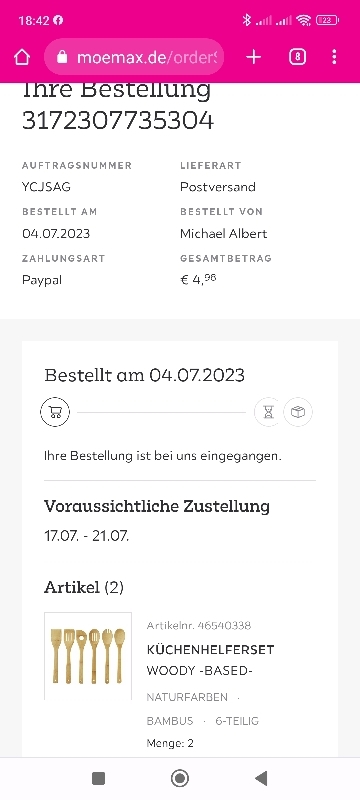Tap the browser home icon
The image size is (360, 800).
point(21,57)
